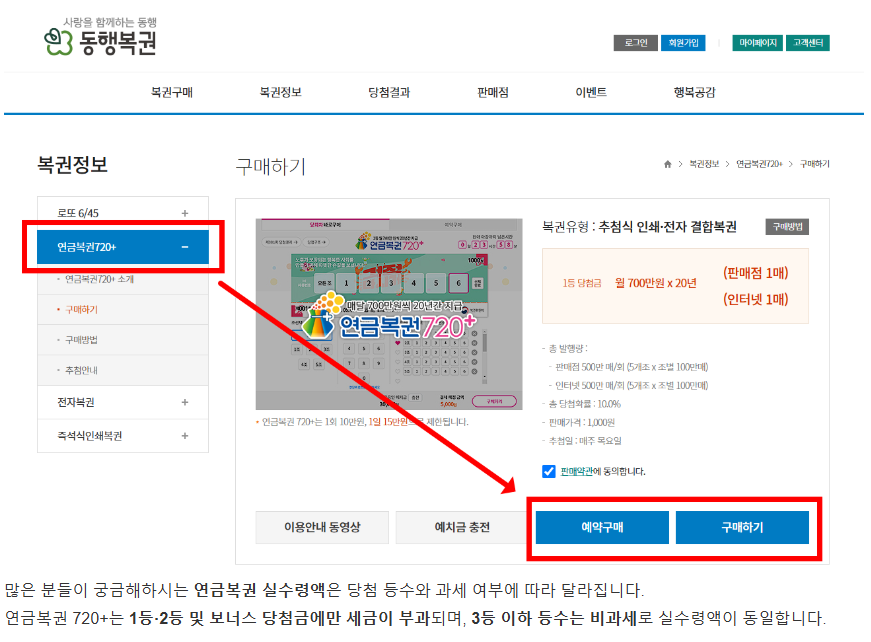871x642 pixels.
Task: Click the 로또 6/45 sidebar label
Action: pyautogui.click(x=78, y=213)
